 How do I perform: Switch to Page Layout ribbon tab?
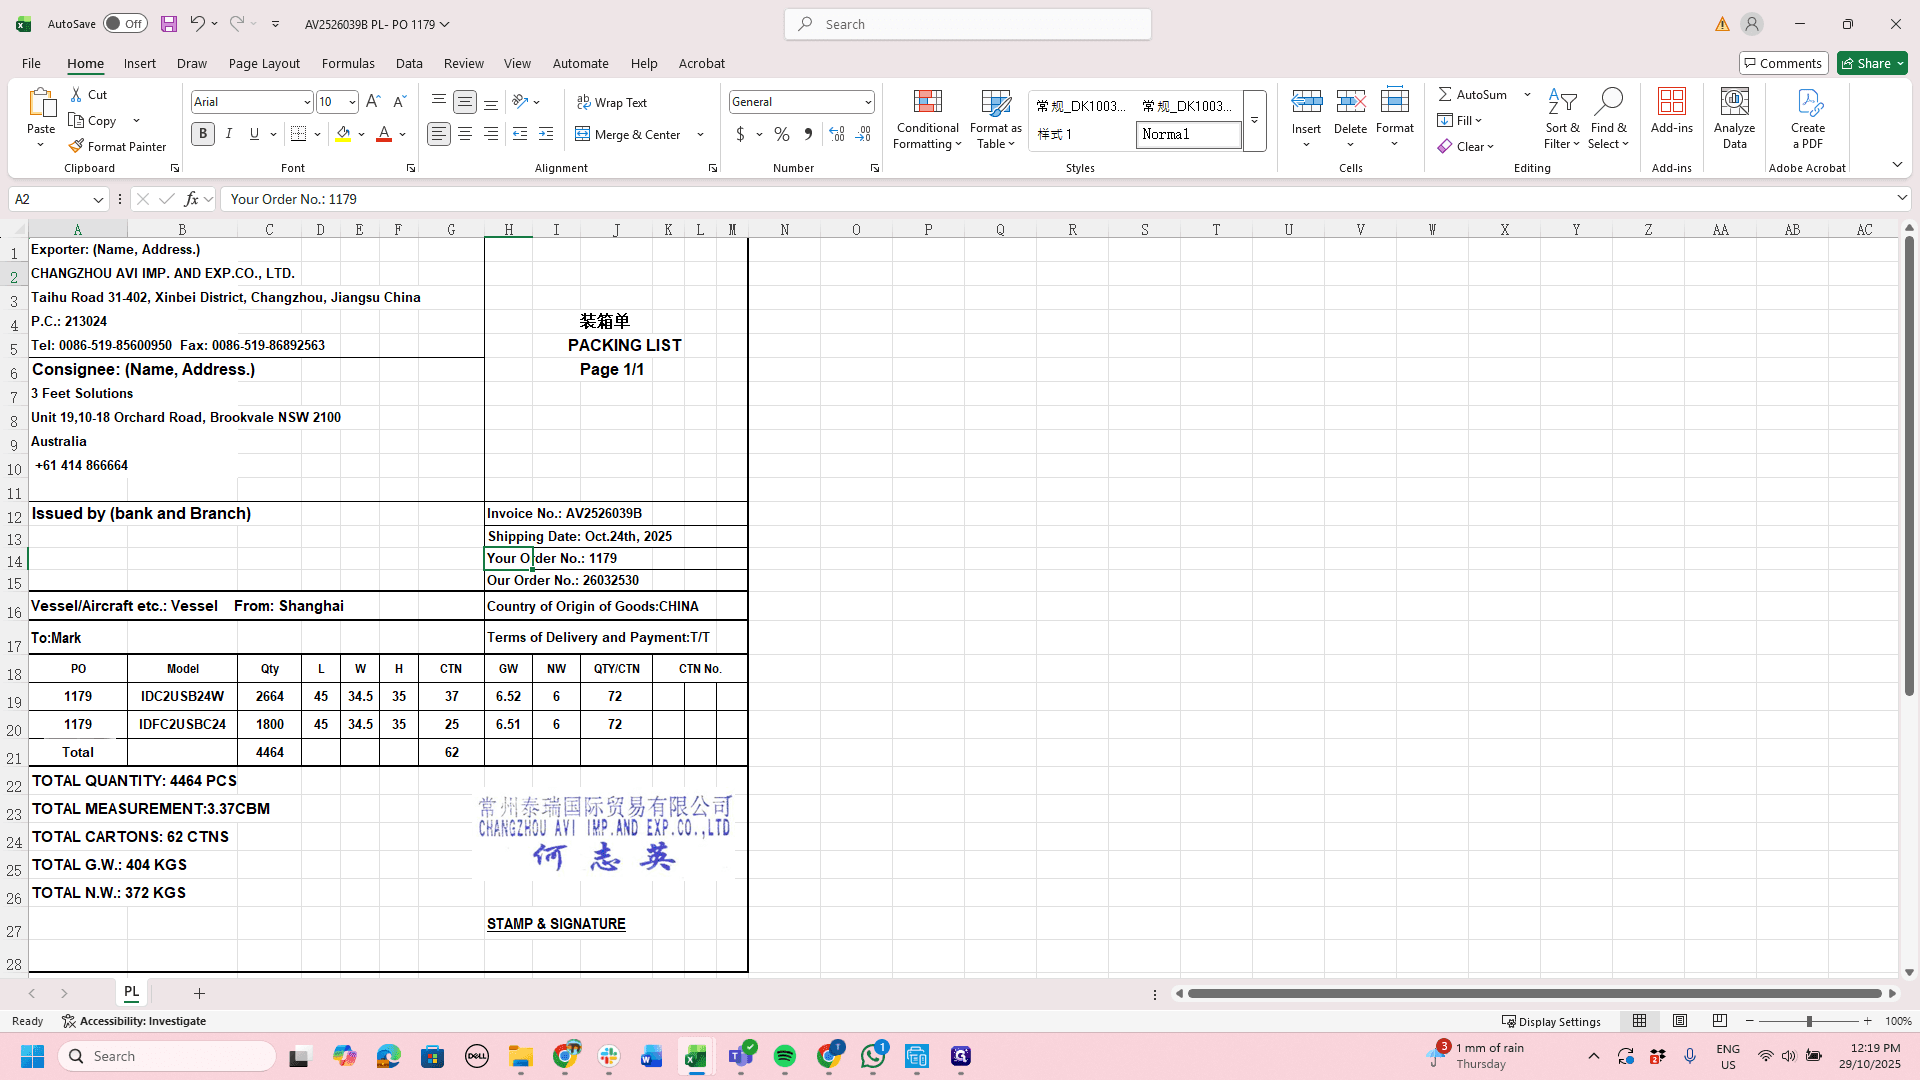[x=264, y=63]
